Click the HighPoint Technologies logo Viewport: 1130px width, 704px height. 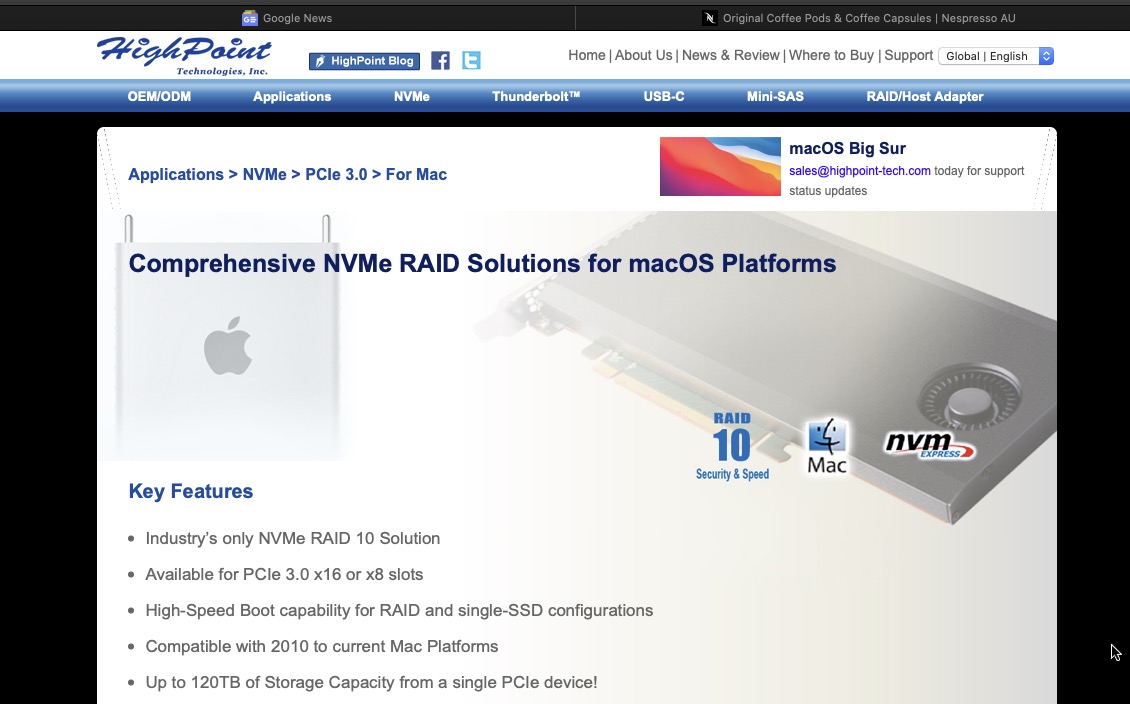pos(184,55)
